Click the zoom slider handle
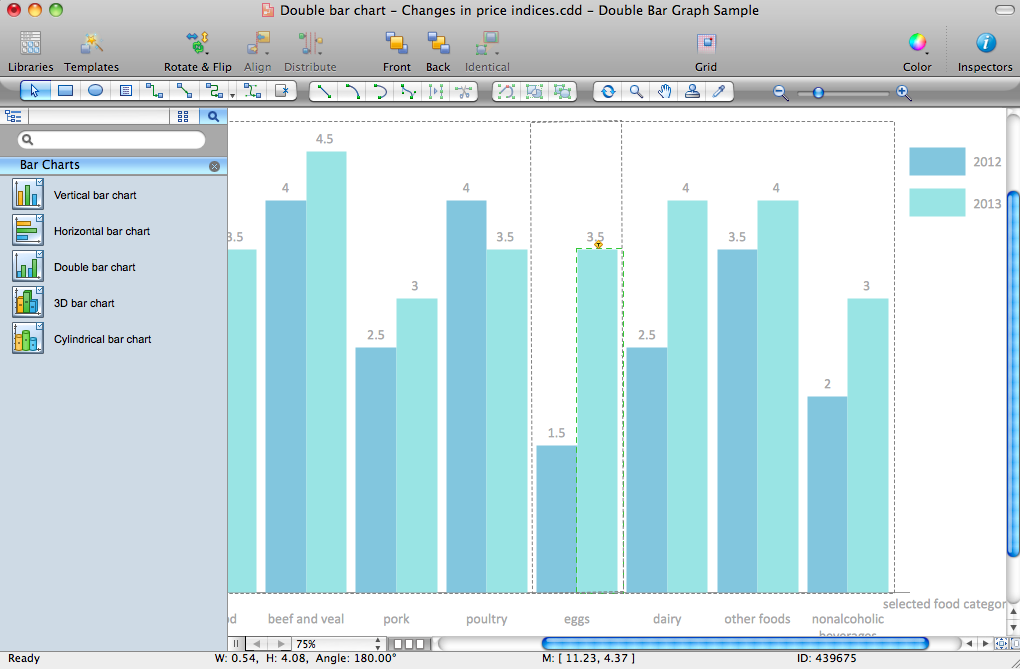This screenshot has height=669, width=1020. click(818, 92)
